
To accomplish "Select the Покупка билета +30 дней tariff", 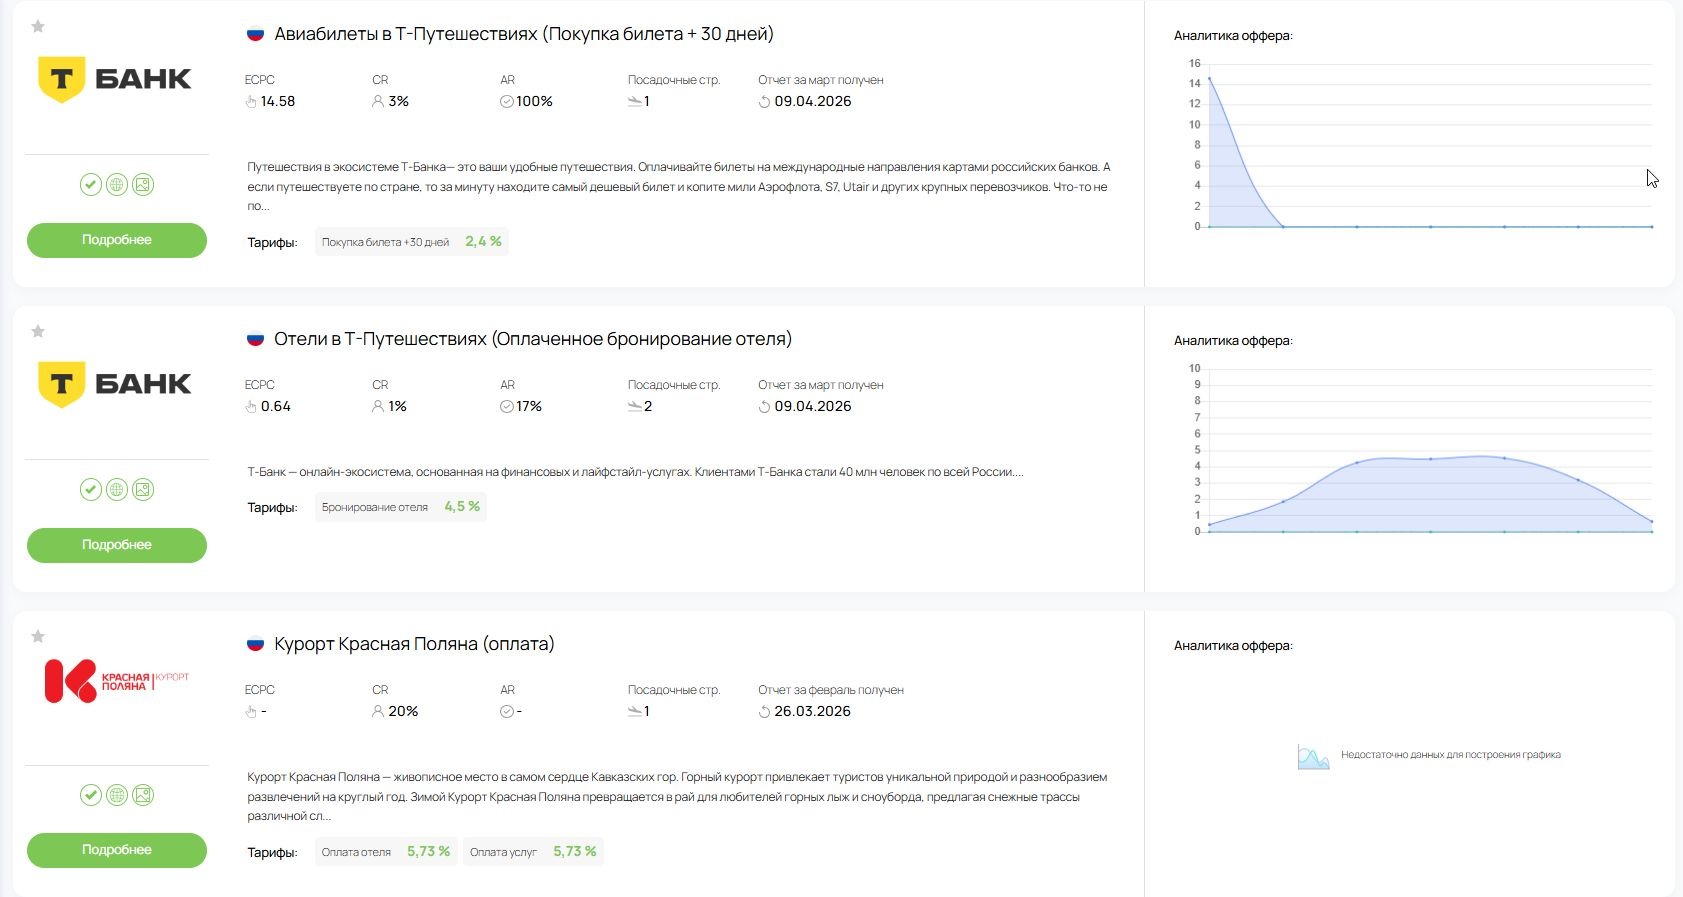I will point(412,242).
